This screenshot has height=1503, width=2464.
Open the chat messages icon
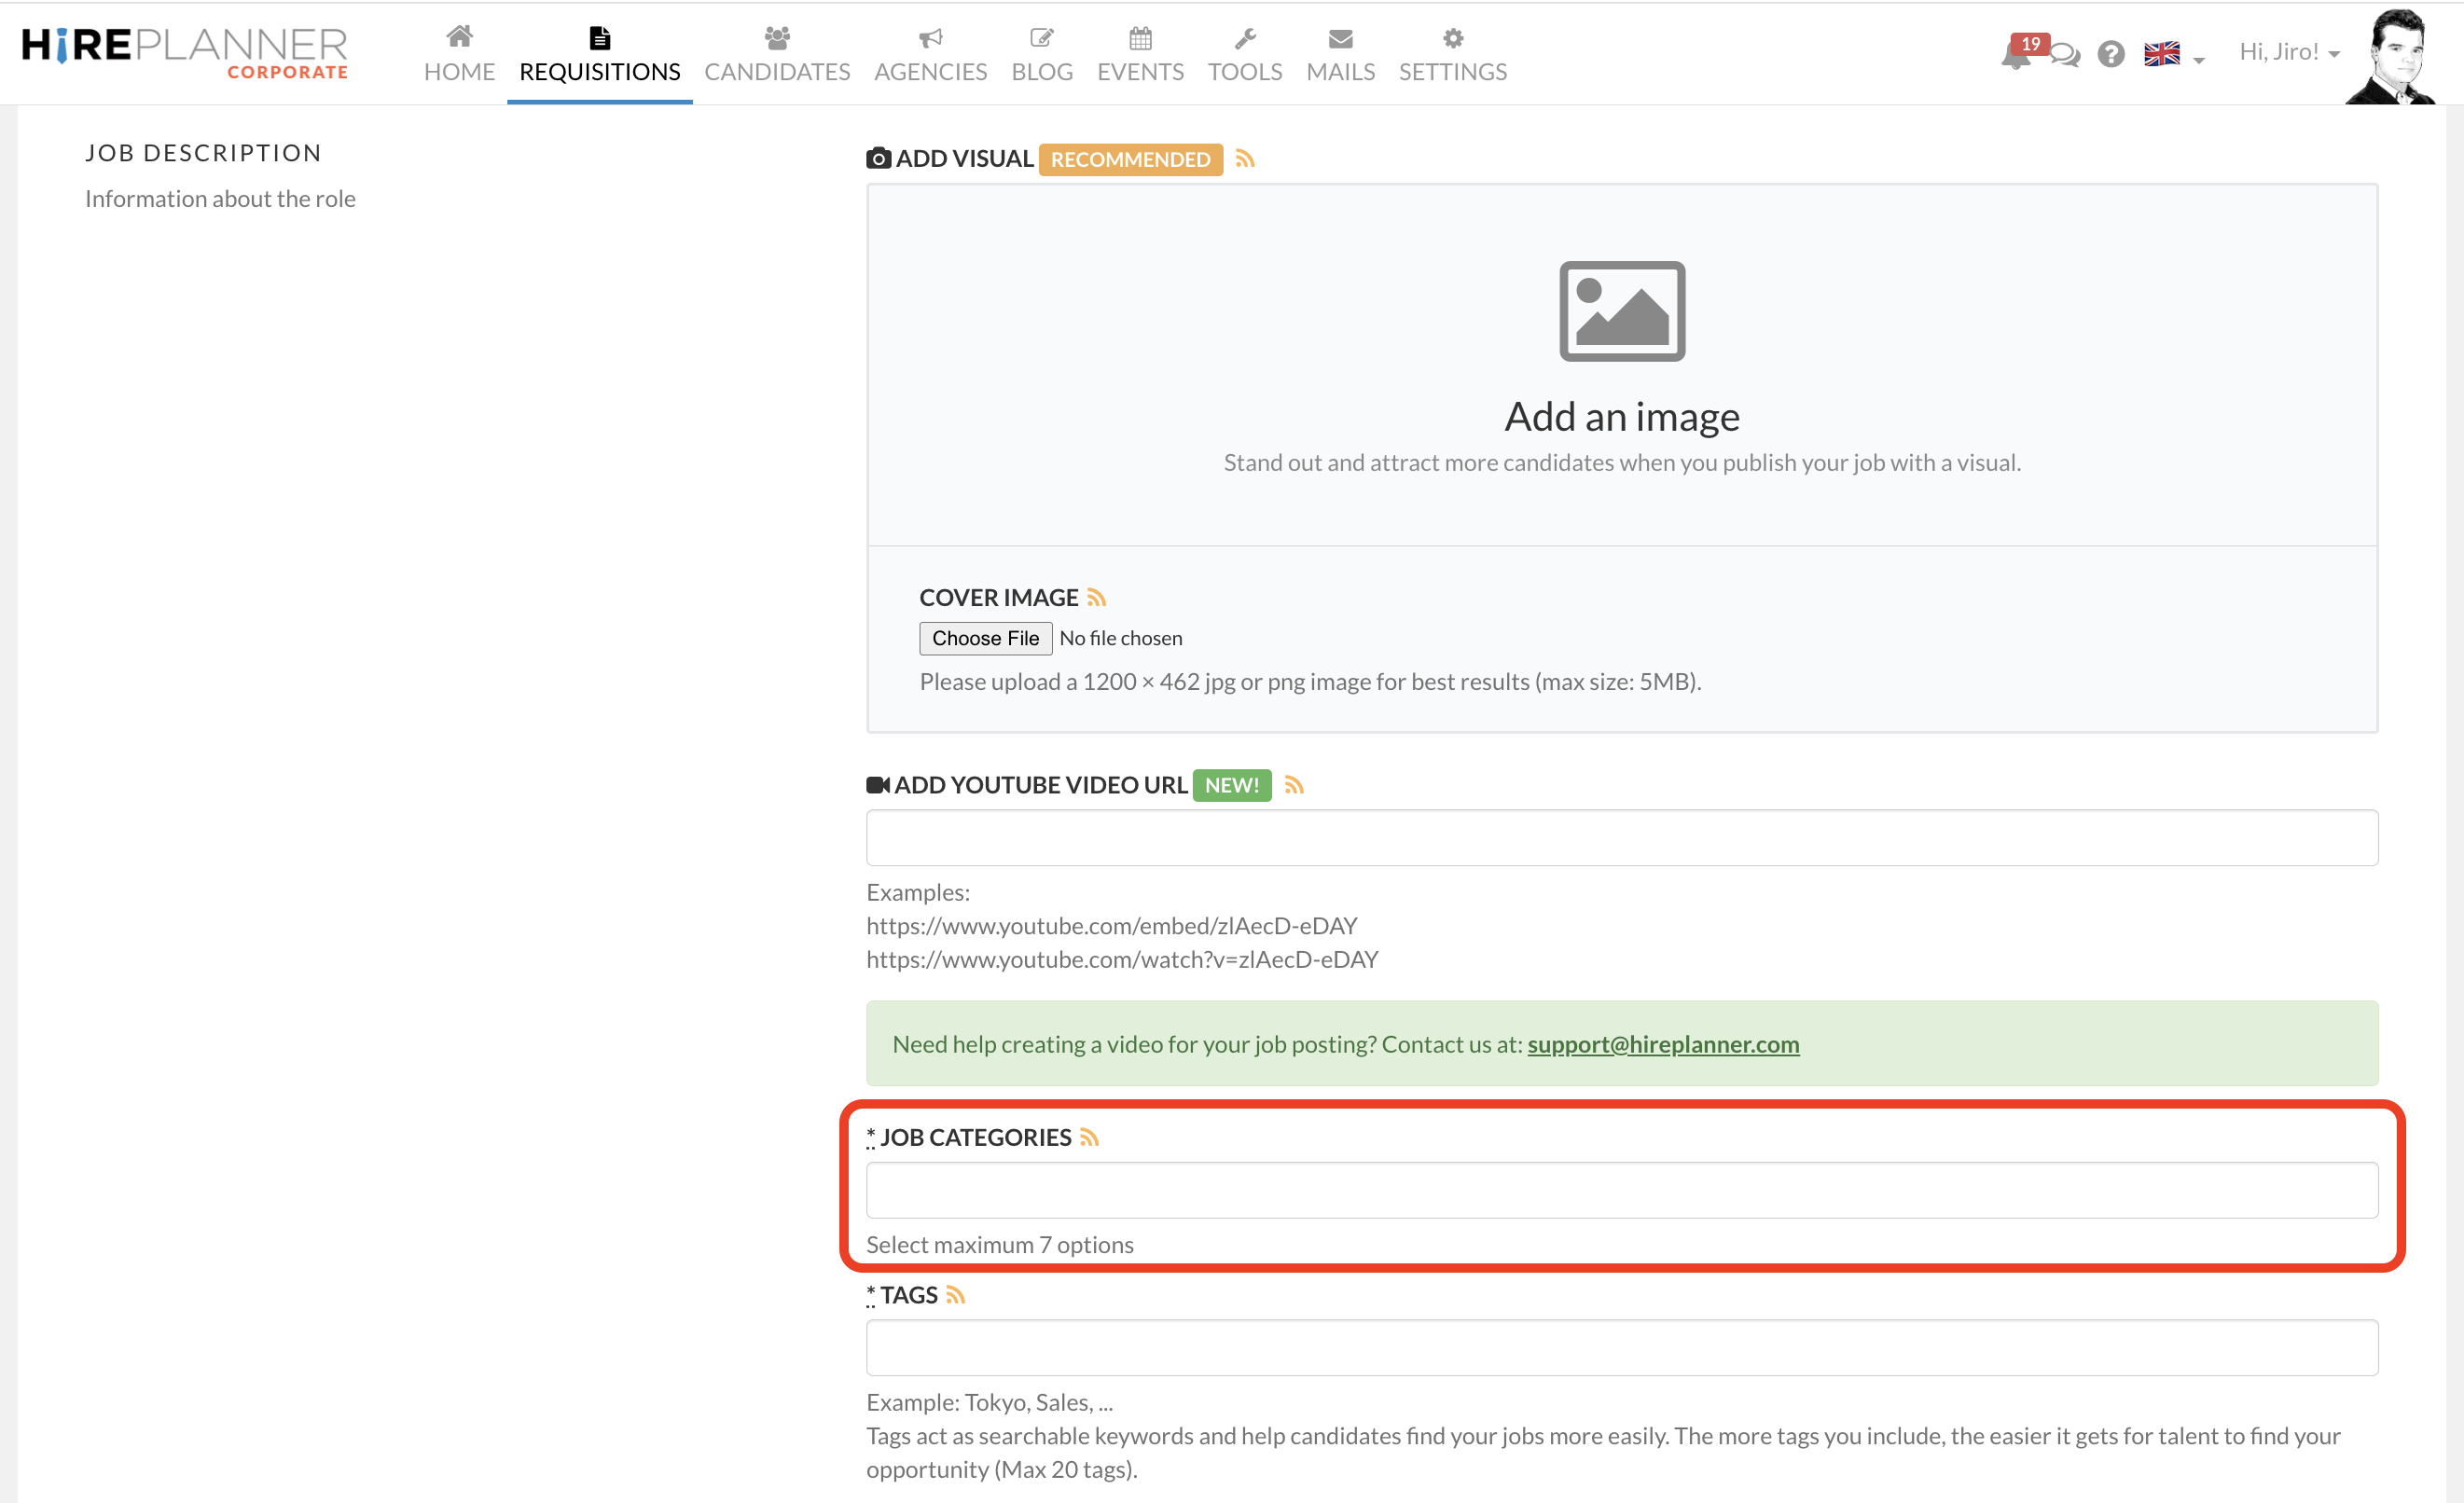tap(2065, 55)
